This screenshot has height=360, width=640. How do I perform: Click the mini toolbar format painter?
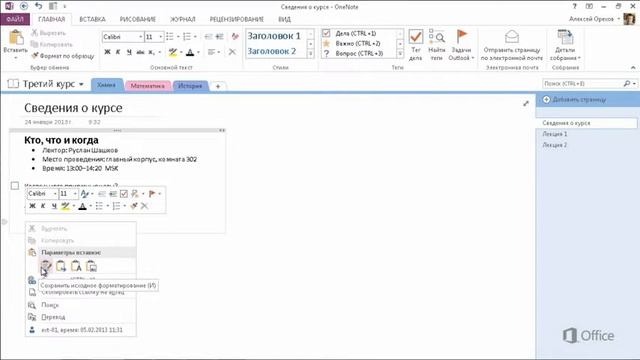point(133,206)
